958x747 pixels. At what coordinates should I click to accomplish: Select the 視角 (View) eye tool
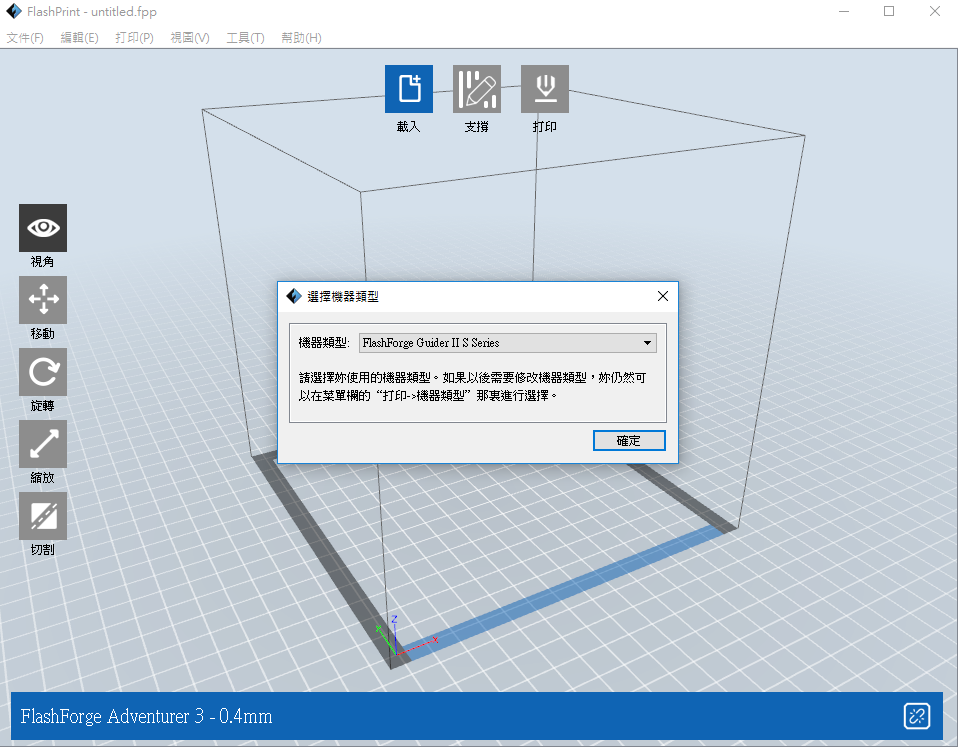click(43, 228)
